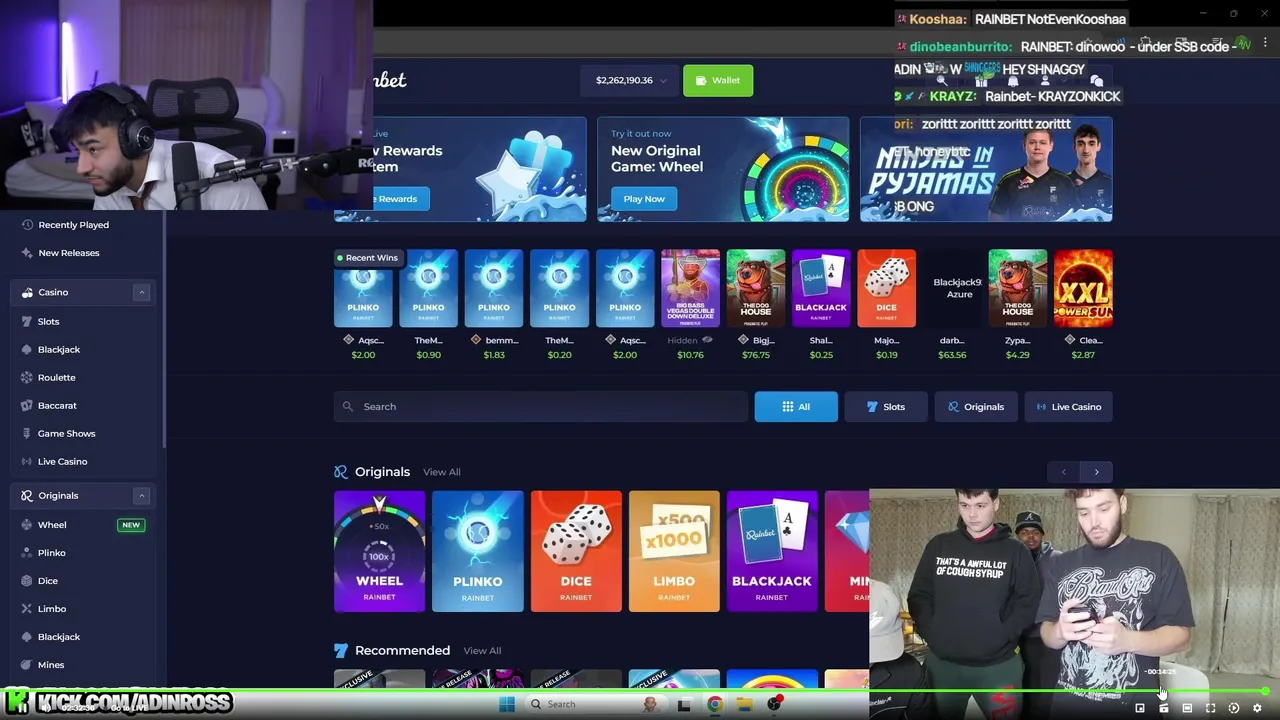Select the All games filter tab
The image size is (1280, 720).
796,407
